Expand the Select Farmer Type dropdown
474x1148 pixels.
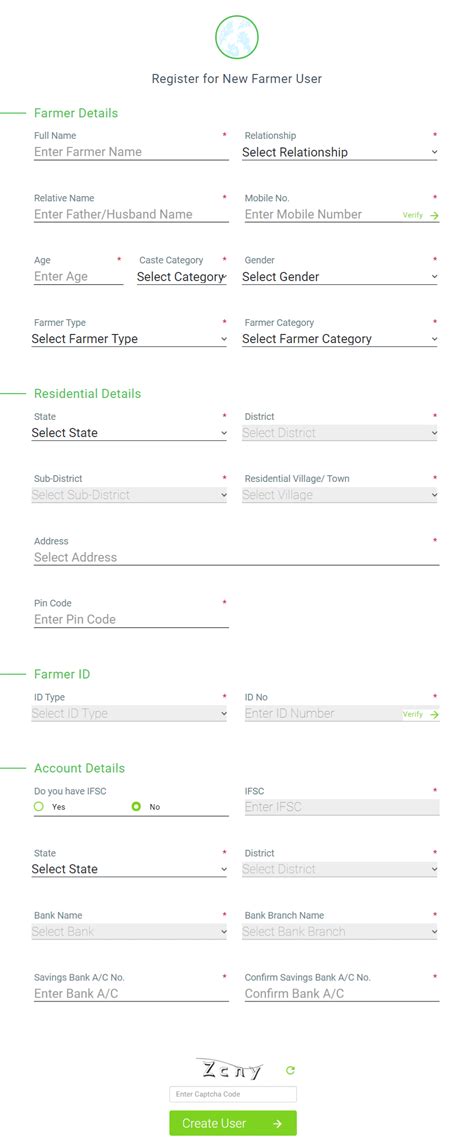tap(130, 339)
